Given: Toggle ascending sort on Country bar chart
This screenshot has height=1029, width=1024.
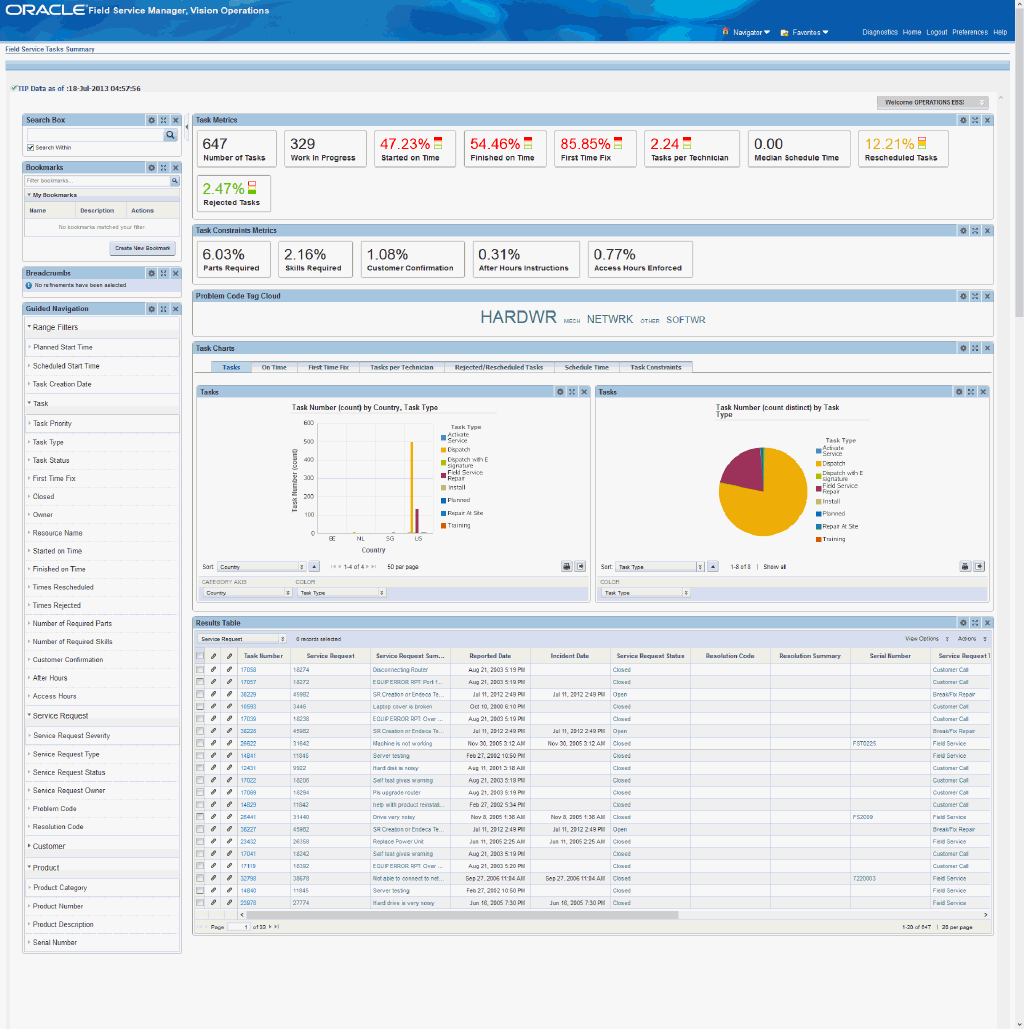Looking at the screenshot, I should click(x=314, y=566).
